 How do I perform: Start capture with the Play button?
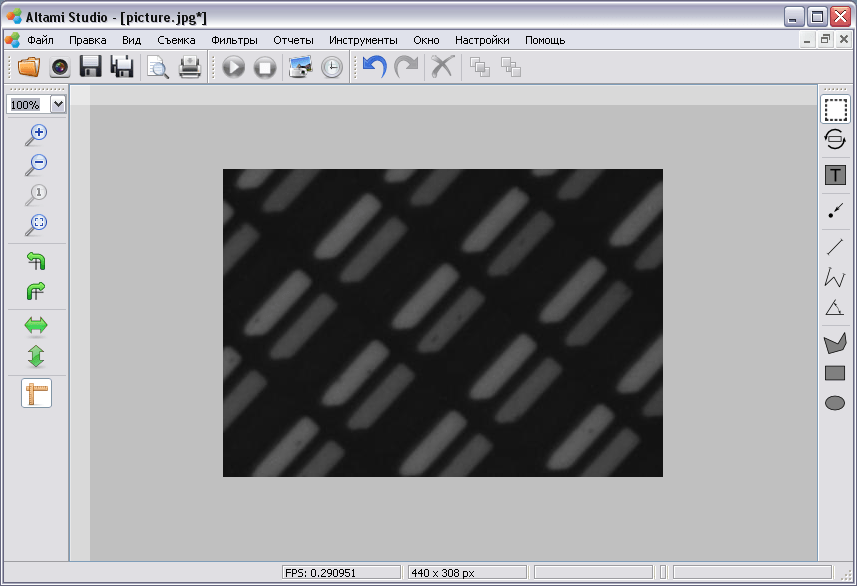pyautogui.click(x=233, y=67)
